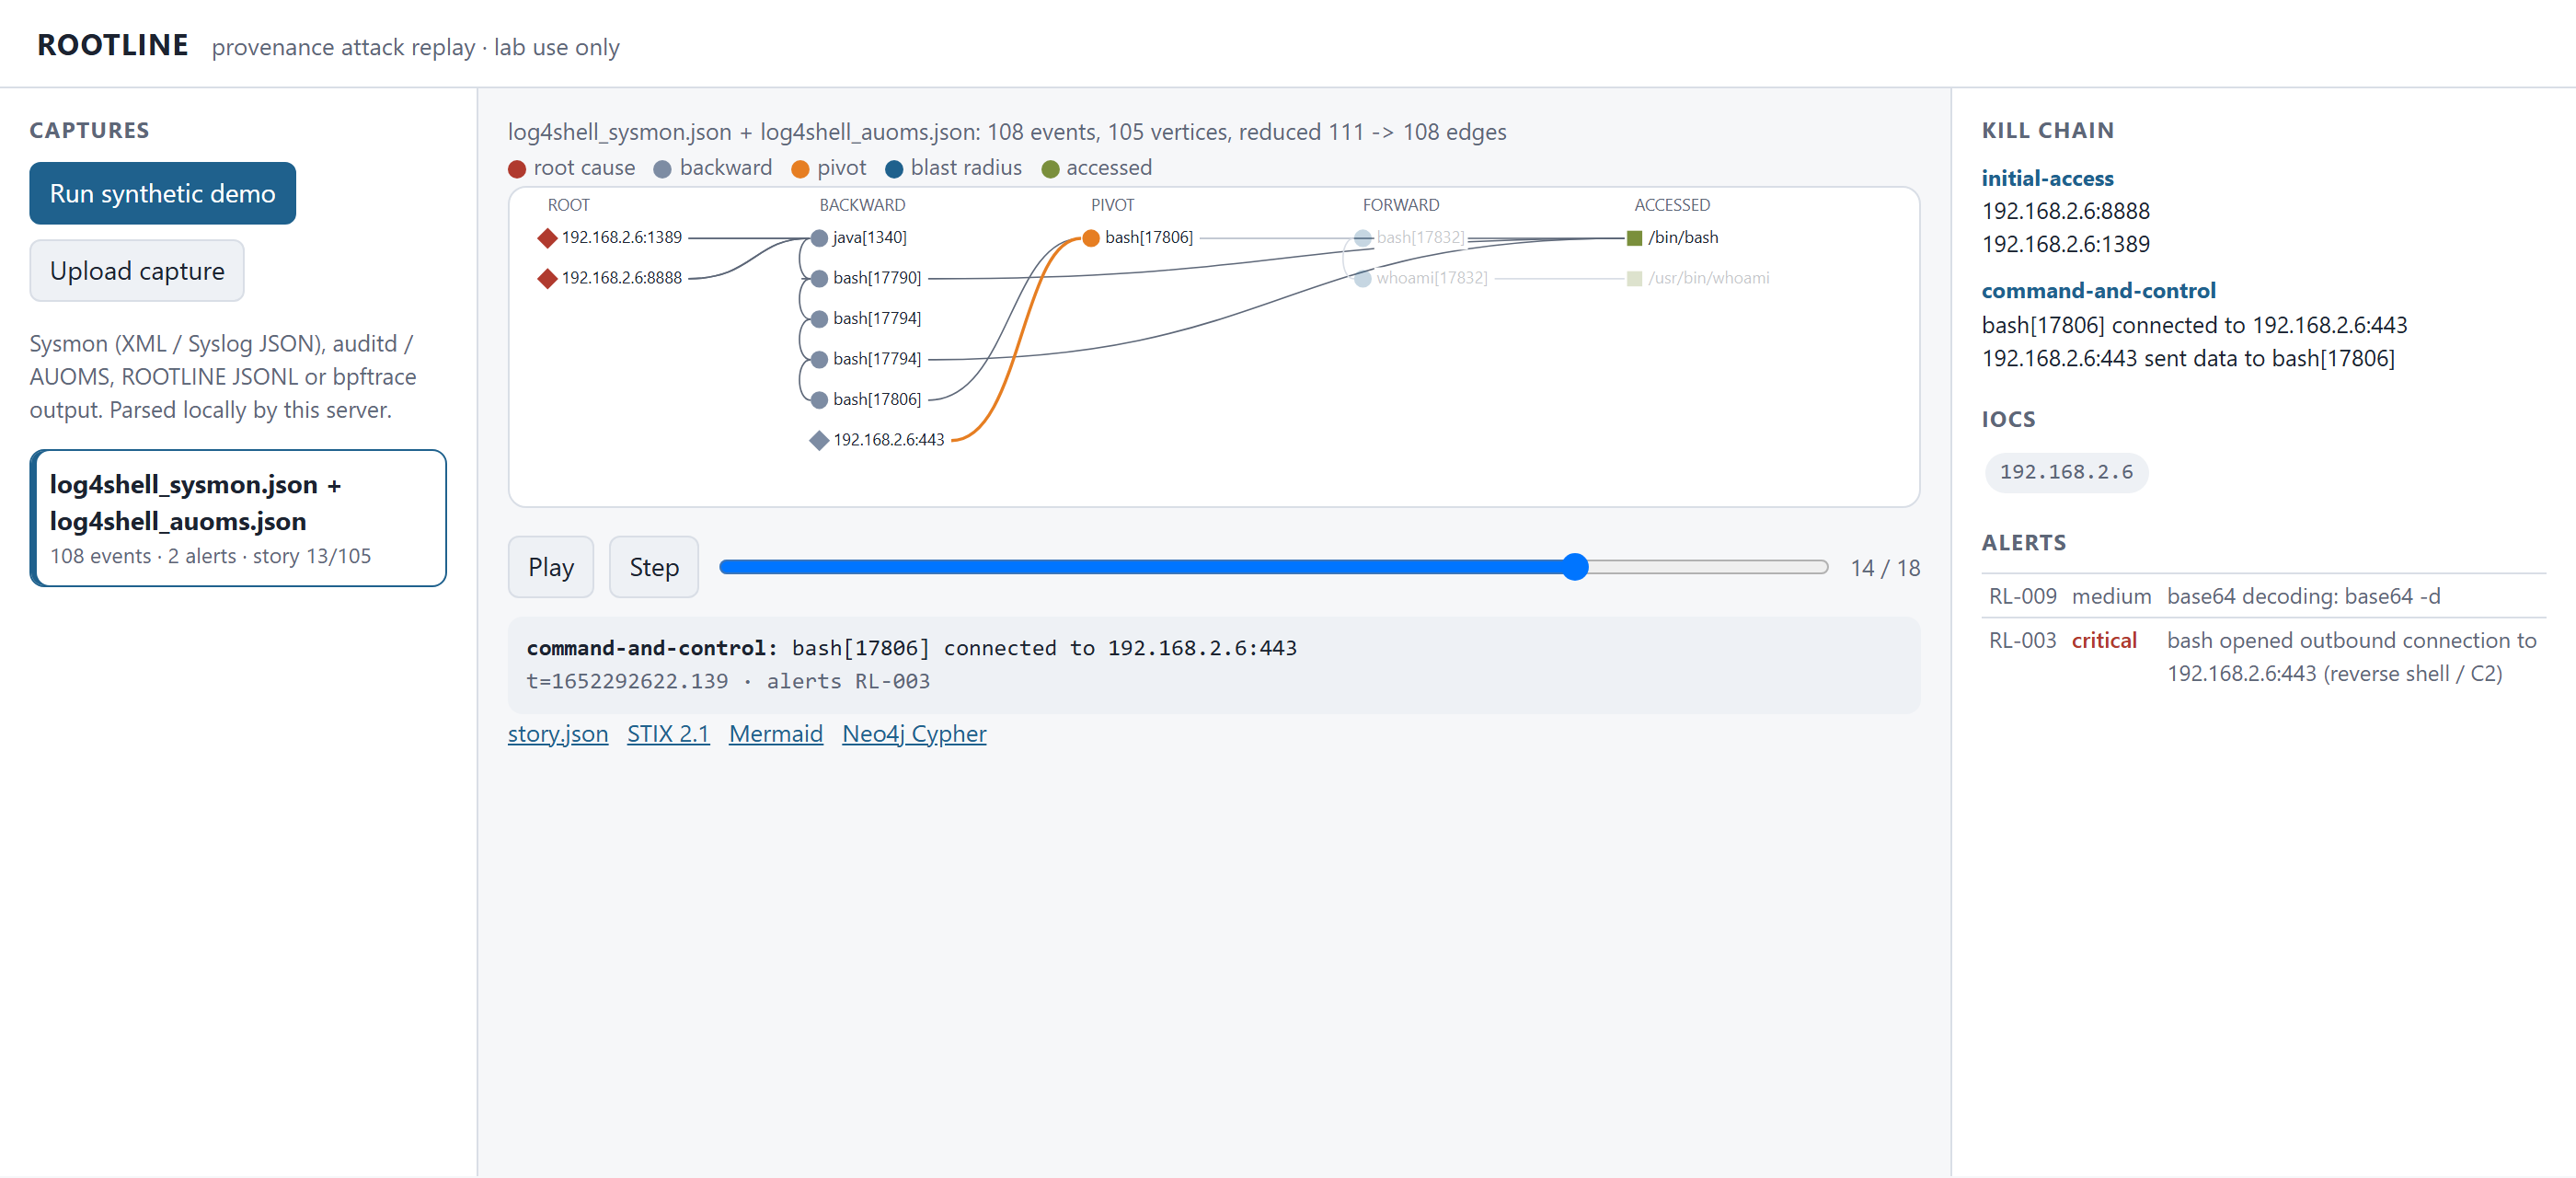Run the synthetic demo
The height and width of the screenshot is (1178, 2576).
tap(163, 193)
